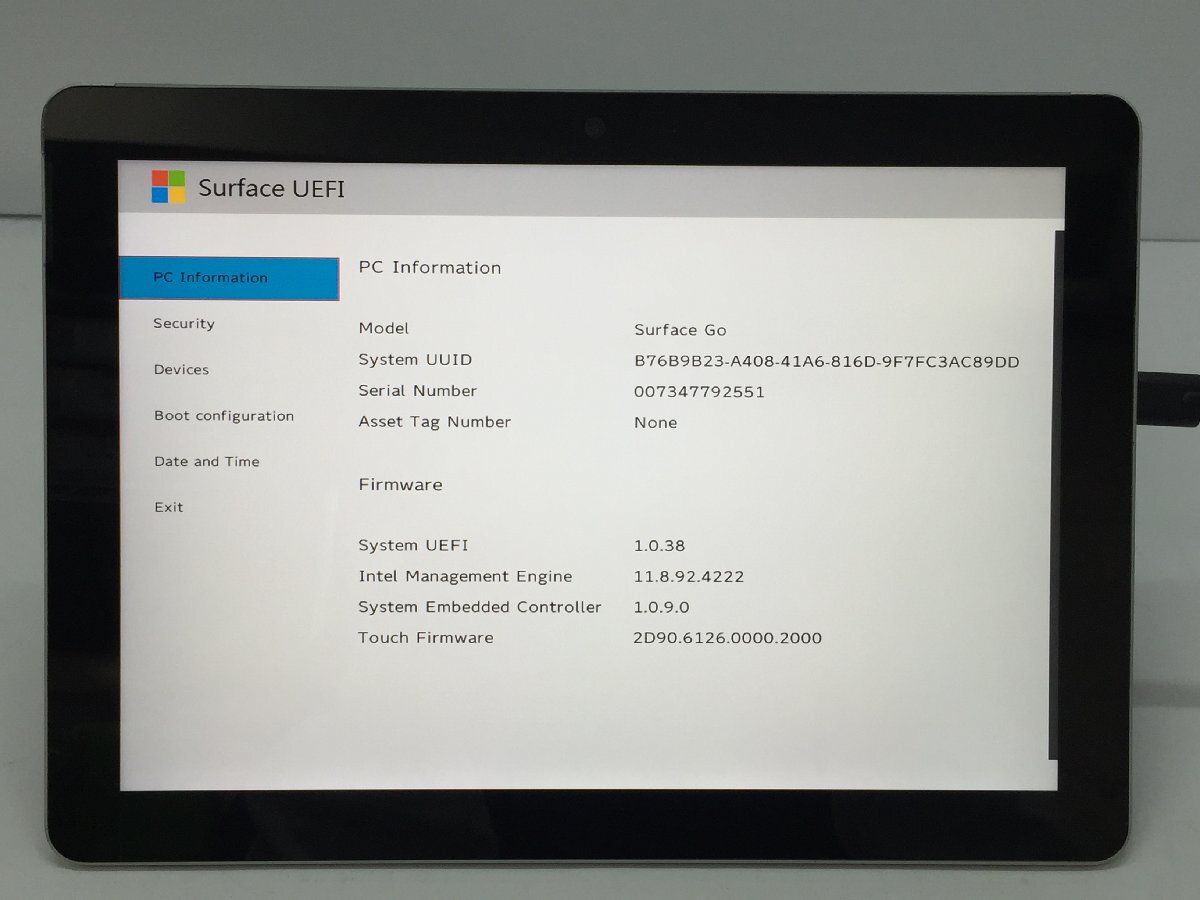Screen dimensions: 1200x900
Task: Click the controller version 1.0.9.0
Action: pyautogui.click(x=661, y=607)
